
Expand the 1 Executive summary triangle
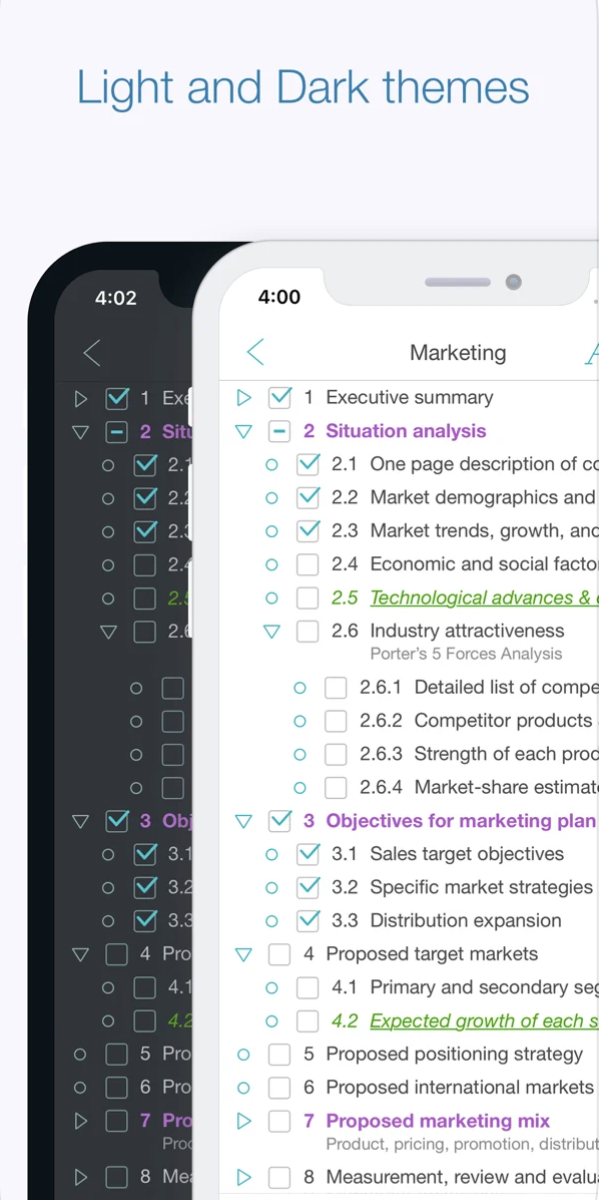pos(243,398)
